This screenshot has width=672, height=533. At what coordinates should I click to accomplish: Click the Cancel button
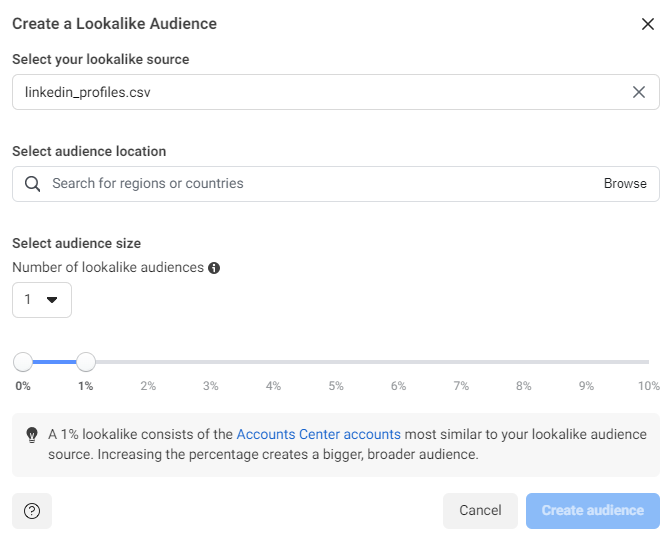(x=480, y=511)
